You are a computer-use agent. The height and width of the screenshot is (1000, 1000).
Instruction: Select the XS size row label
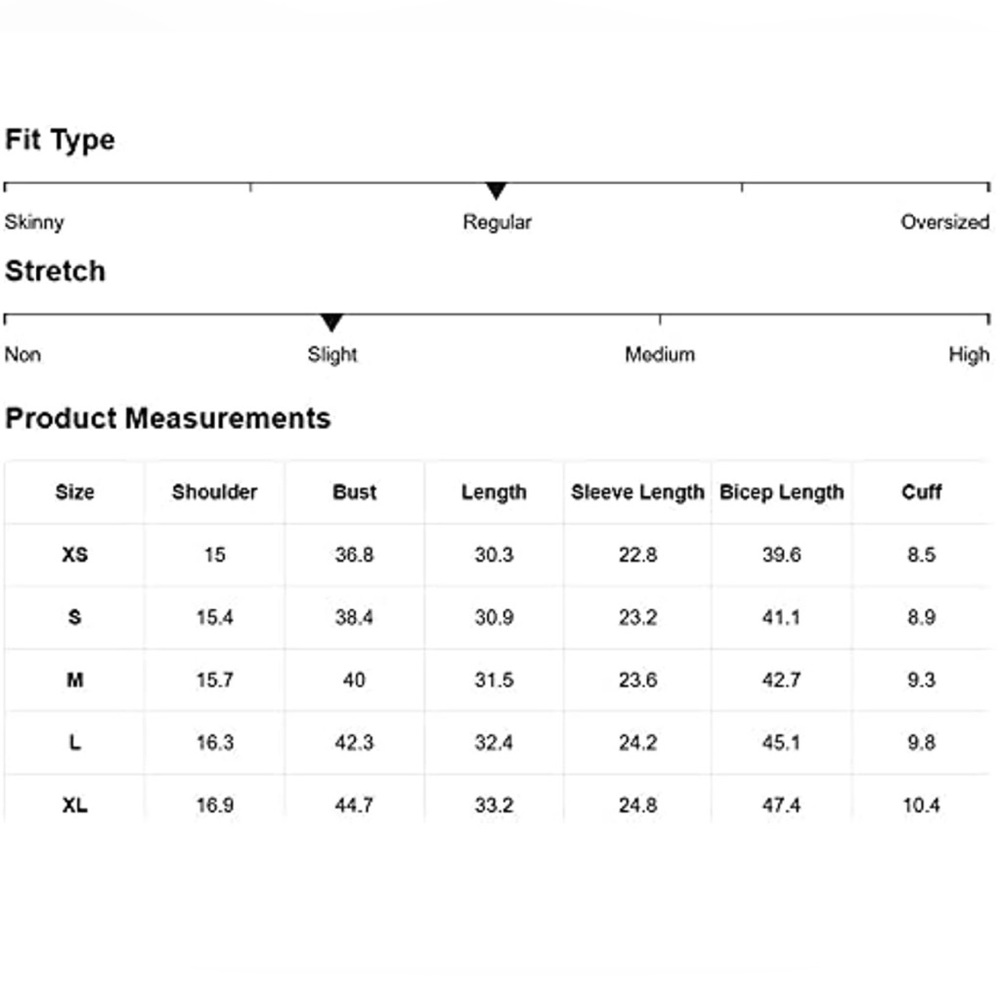coord(75,555)
